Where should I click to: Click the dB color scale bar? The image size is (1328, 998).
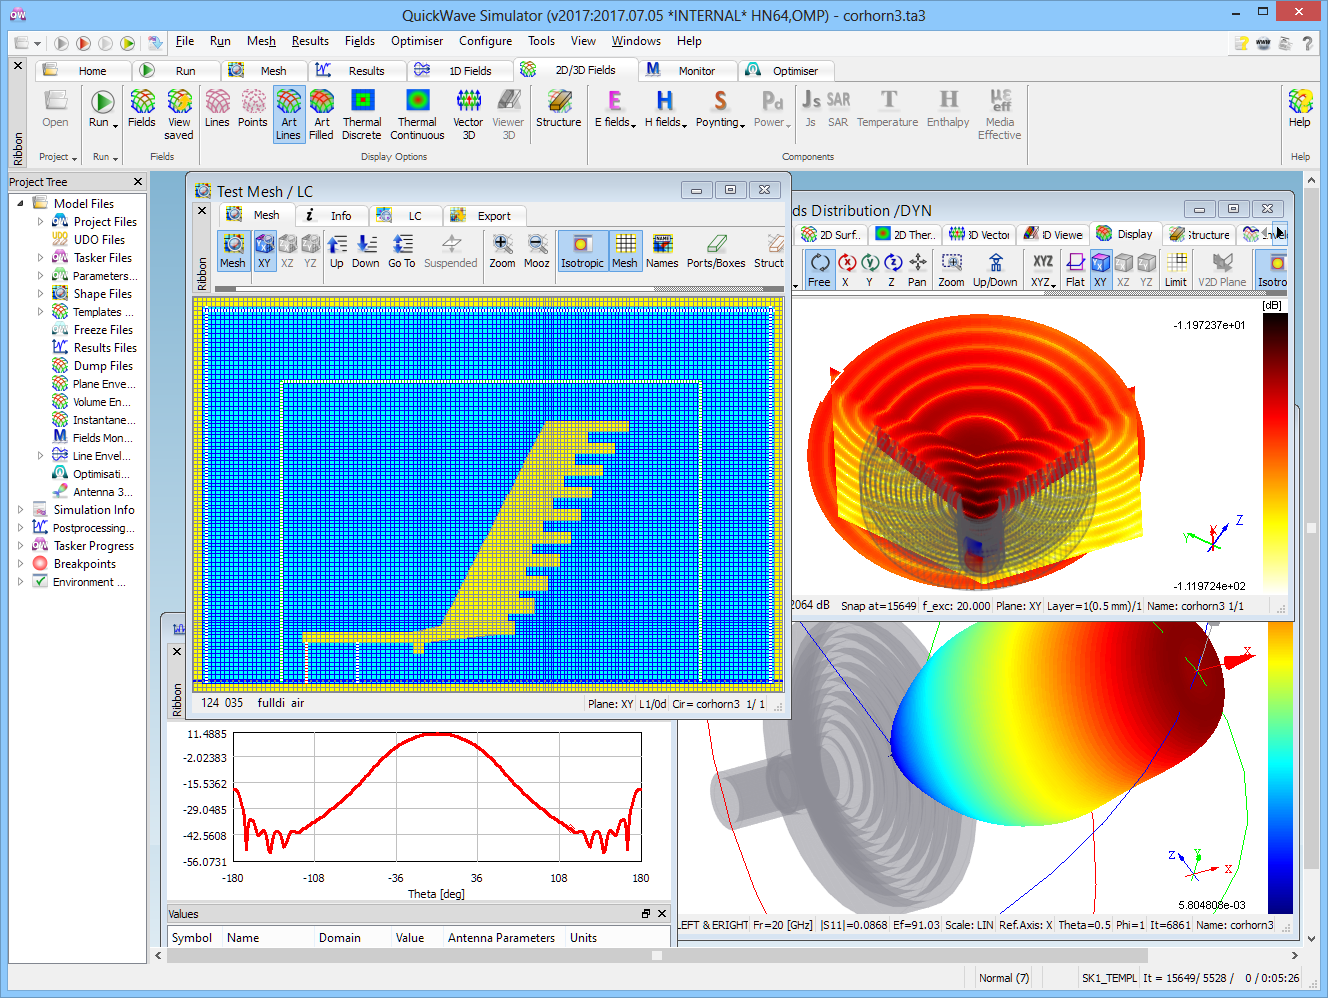click(1275, 450)
